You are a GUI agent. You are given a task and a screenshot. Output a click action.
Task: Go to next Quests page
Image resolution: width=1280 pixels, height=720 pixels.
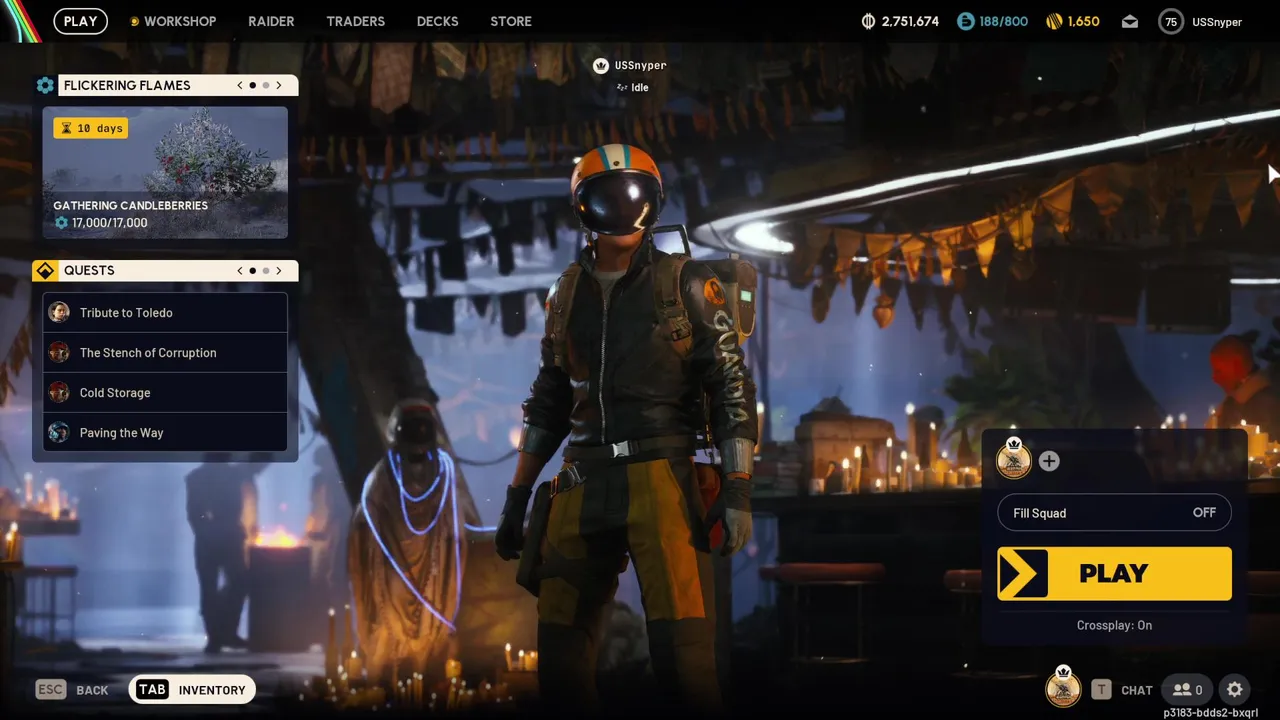[x=279, y=271]
